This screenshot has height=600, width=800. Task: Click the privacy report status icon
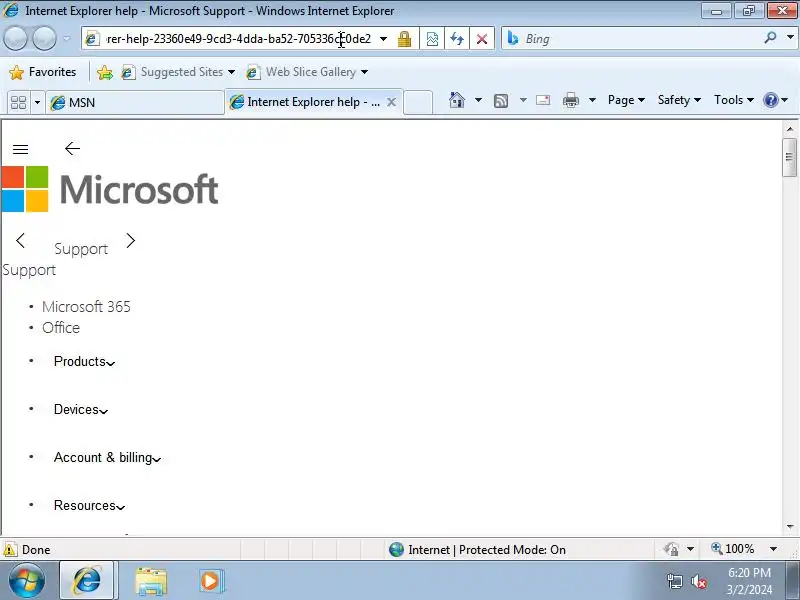click(x=671, y=549)
